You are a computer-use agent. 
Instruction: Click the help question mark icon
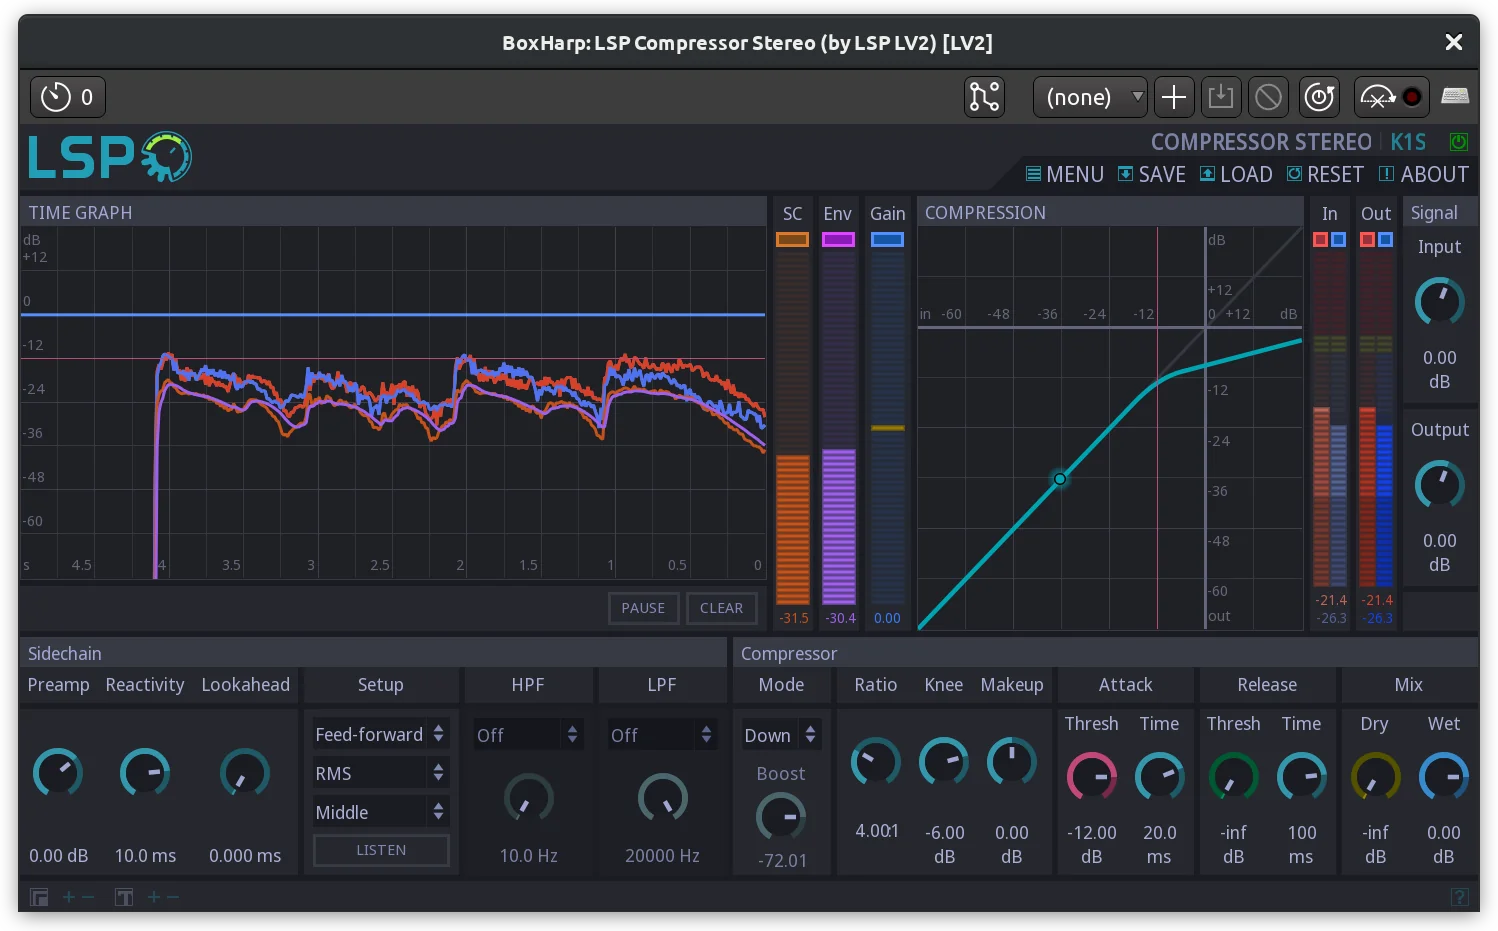[x=1459, y=897]
